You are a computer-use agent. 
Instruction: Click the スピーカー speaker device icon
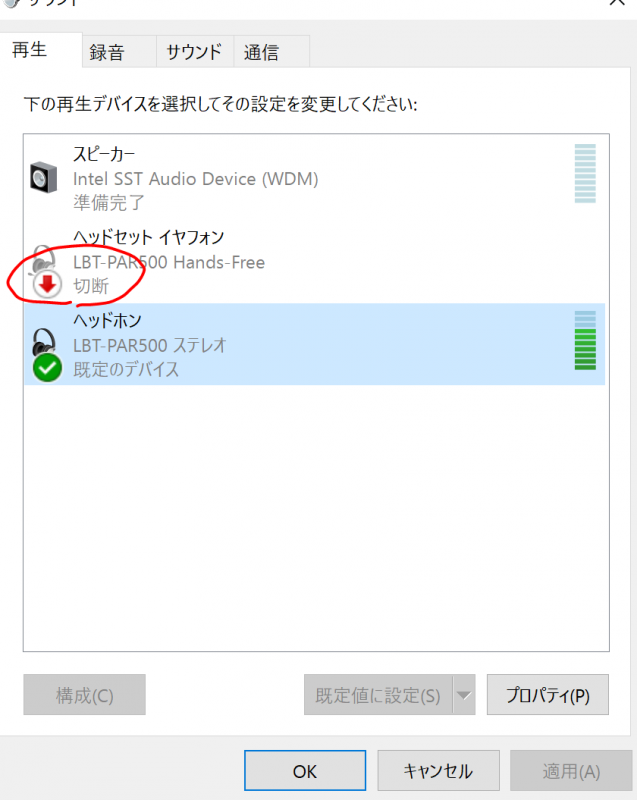(x=43, y=178)
